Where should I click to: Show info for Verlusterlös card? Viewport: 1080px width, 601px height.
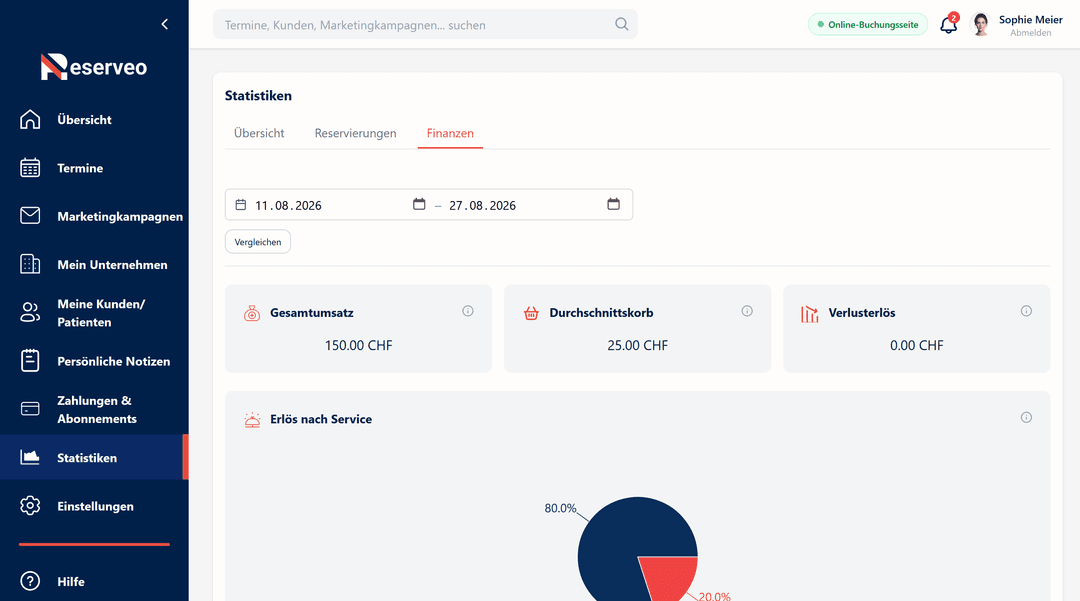(1026, 311)
